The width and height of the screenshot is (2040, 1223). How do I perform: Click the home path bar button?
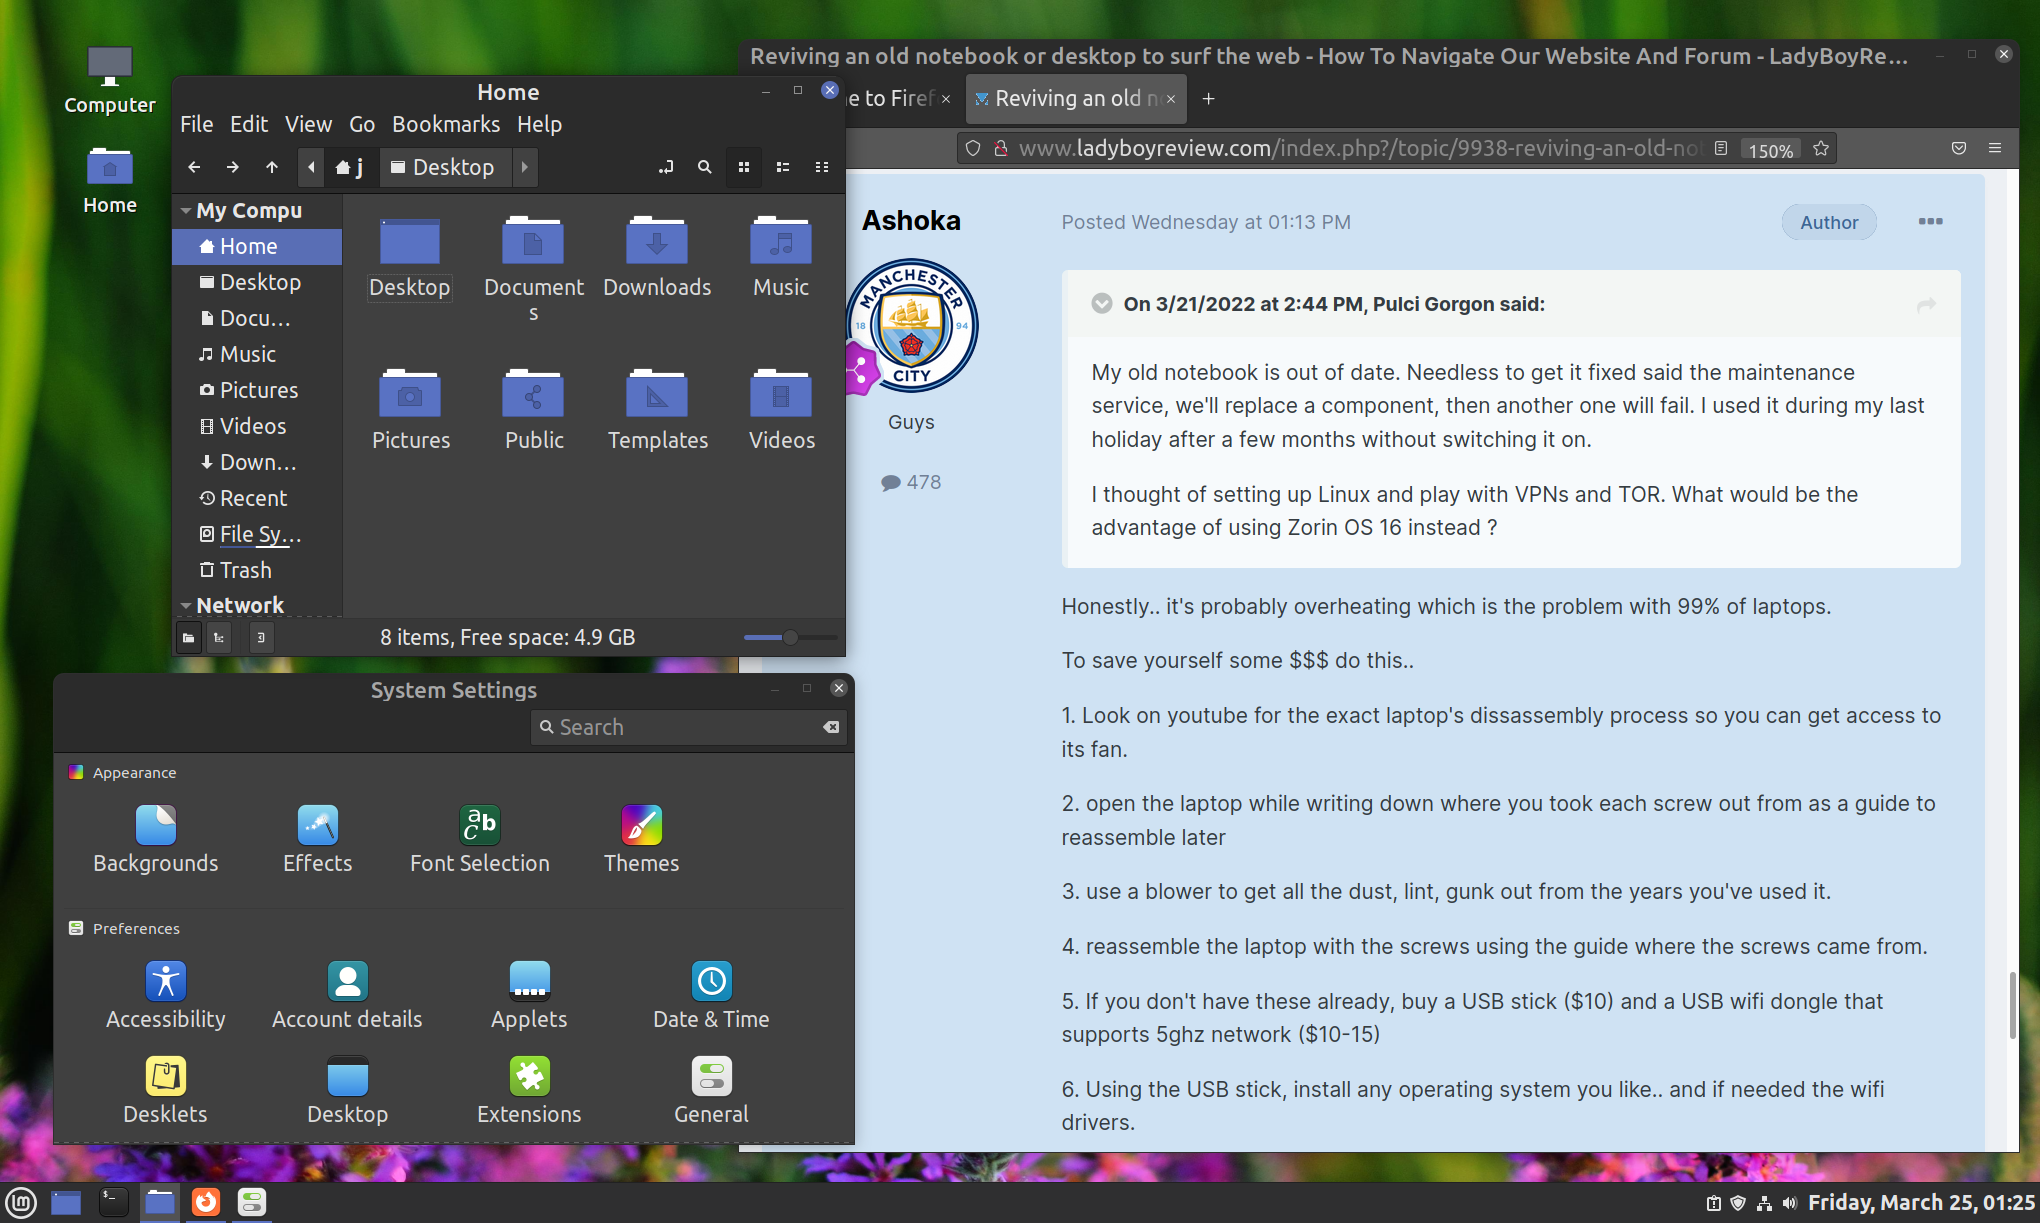[350, 167]
